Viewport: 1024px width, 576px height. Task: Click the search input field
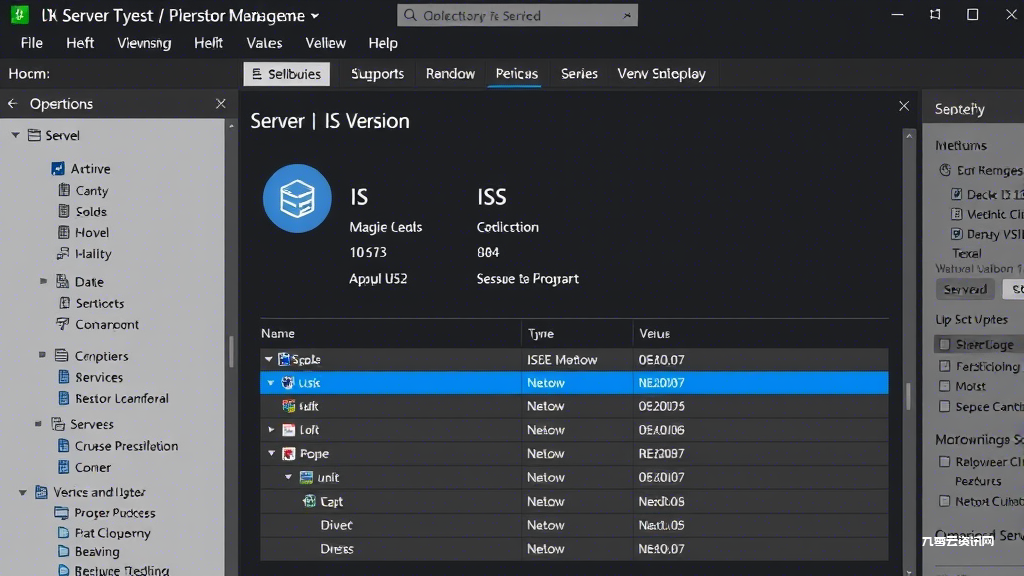coord(517,15)
